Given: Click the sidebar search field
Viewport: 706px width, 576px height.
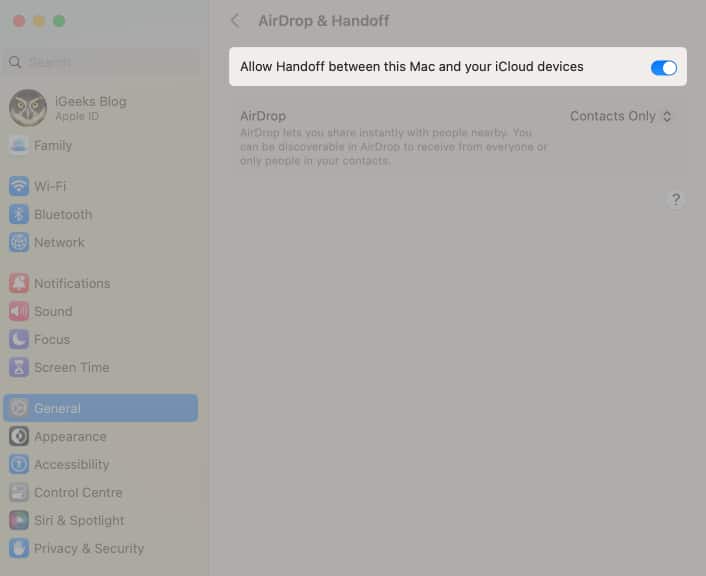Looking at the screenshot, I should pyautogui.click(x=102, y=62).
